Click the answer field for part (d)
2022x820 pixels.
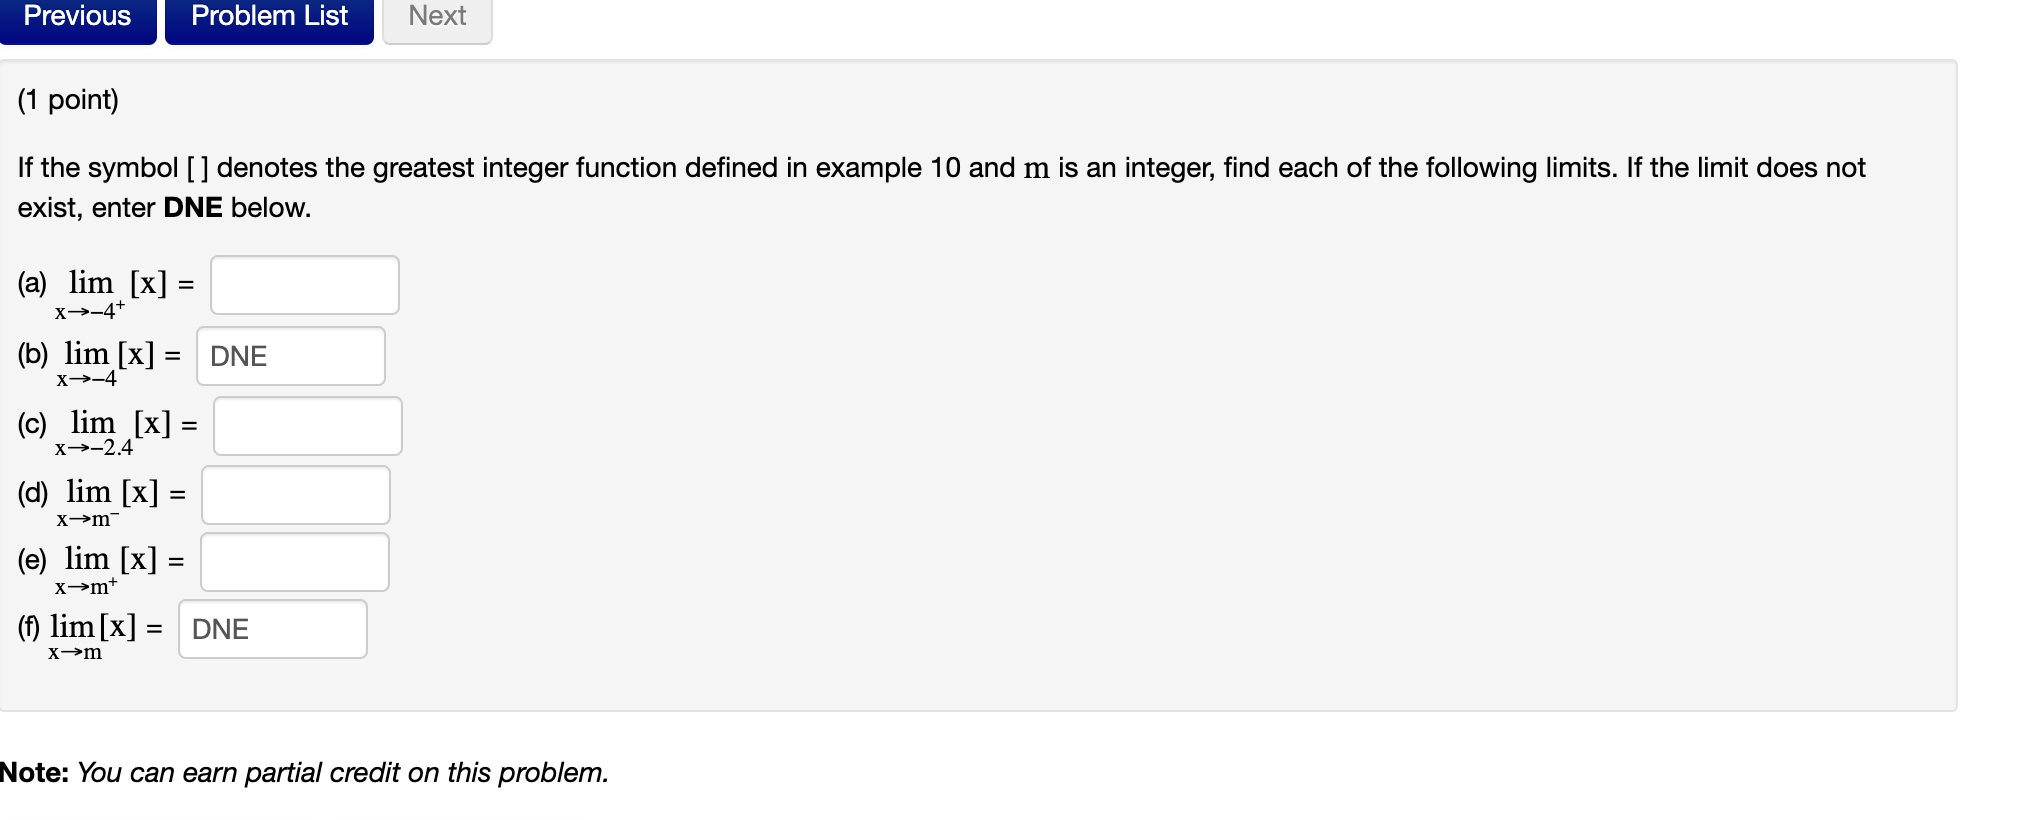pos(294,494)
